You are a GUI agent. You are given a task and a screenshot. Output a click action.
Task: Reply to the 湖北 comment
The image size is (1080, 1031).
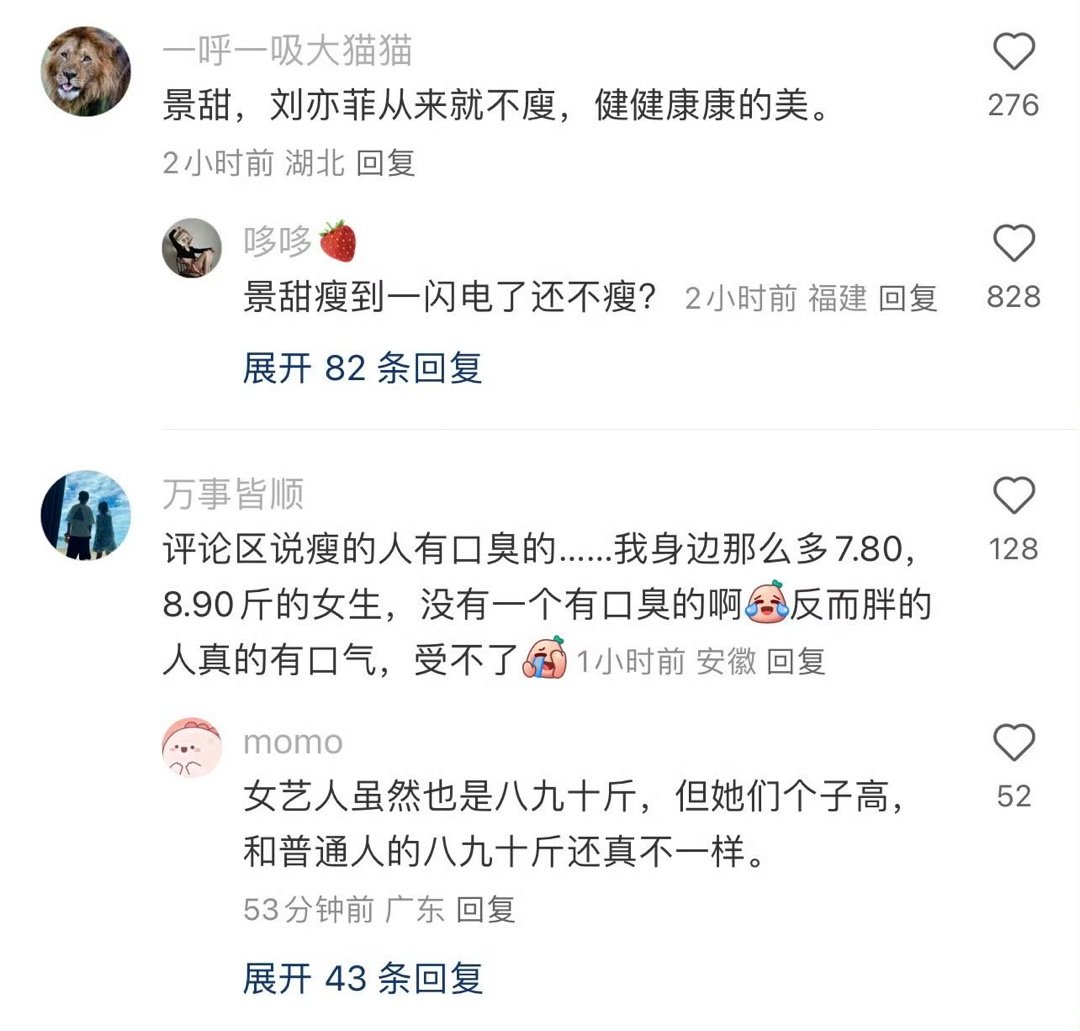386,163
